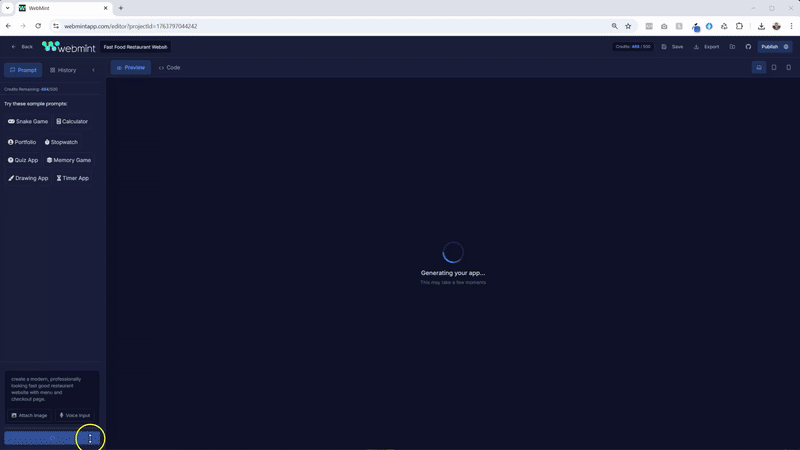Switch to the History tab
Screen dimensions: 800x450
(63, 70)
